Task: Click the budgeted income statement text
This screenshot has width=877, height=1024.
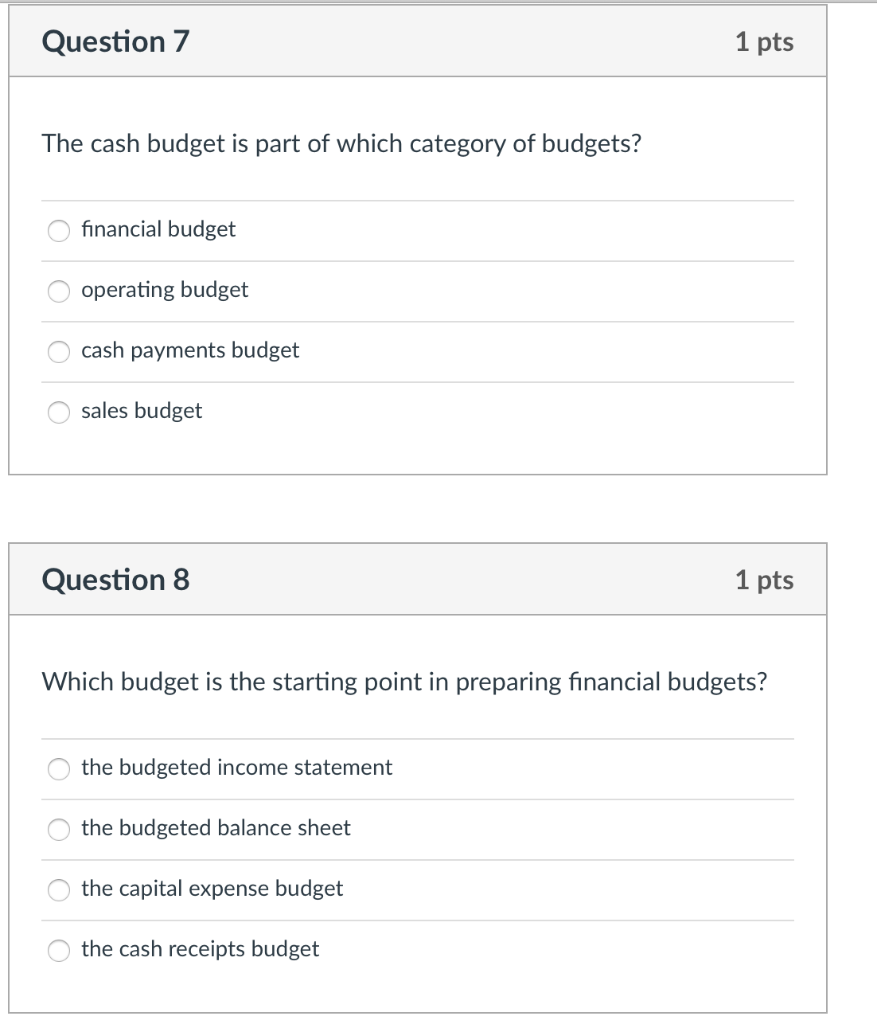Action: point(235,768)
